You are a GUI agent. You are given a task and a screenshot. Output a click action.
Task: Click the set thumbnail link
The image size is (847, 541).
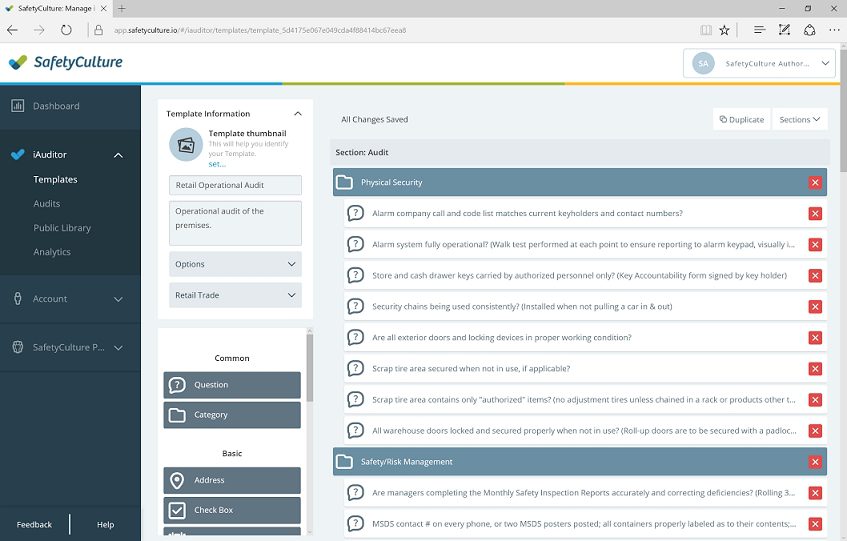[217, 164]
